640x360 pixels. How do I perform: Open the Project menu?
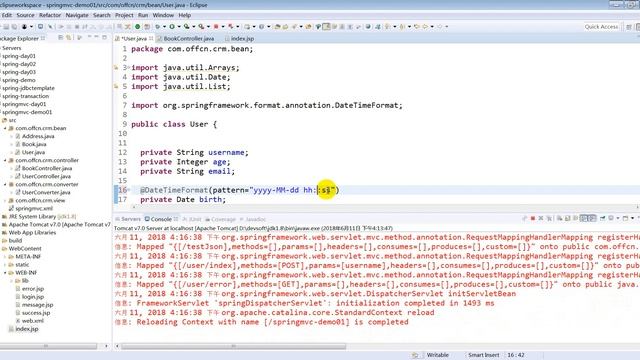click(x=124, y=15)
